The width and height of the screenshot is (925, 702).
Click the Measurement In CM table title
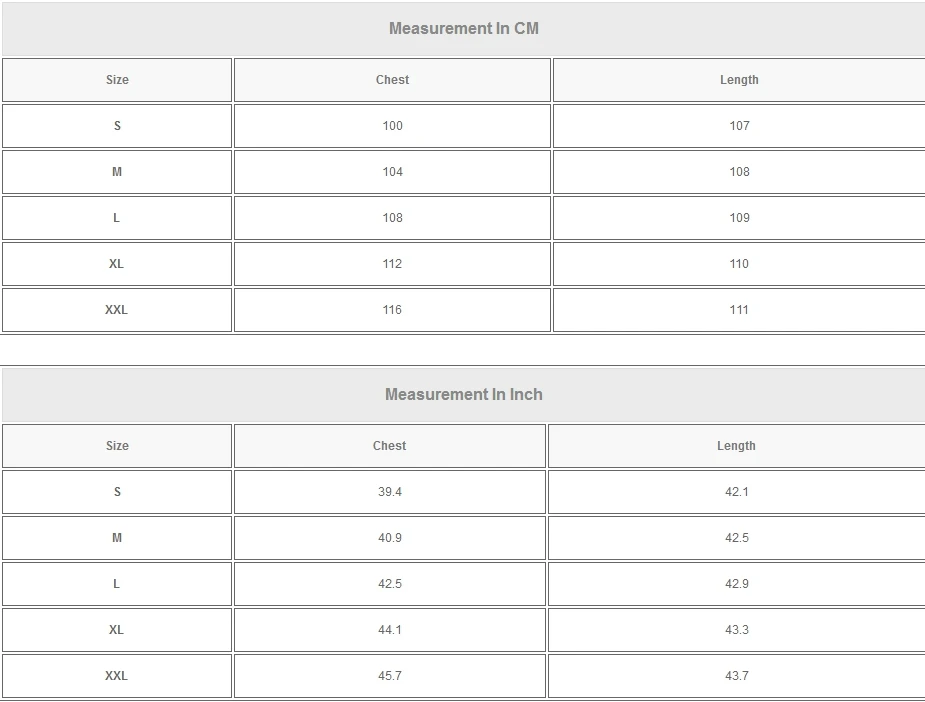(463, 28)
